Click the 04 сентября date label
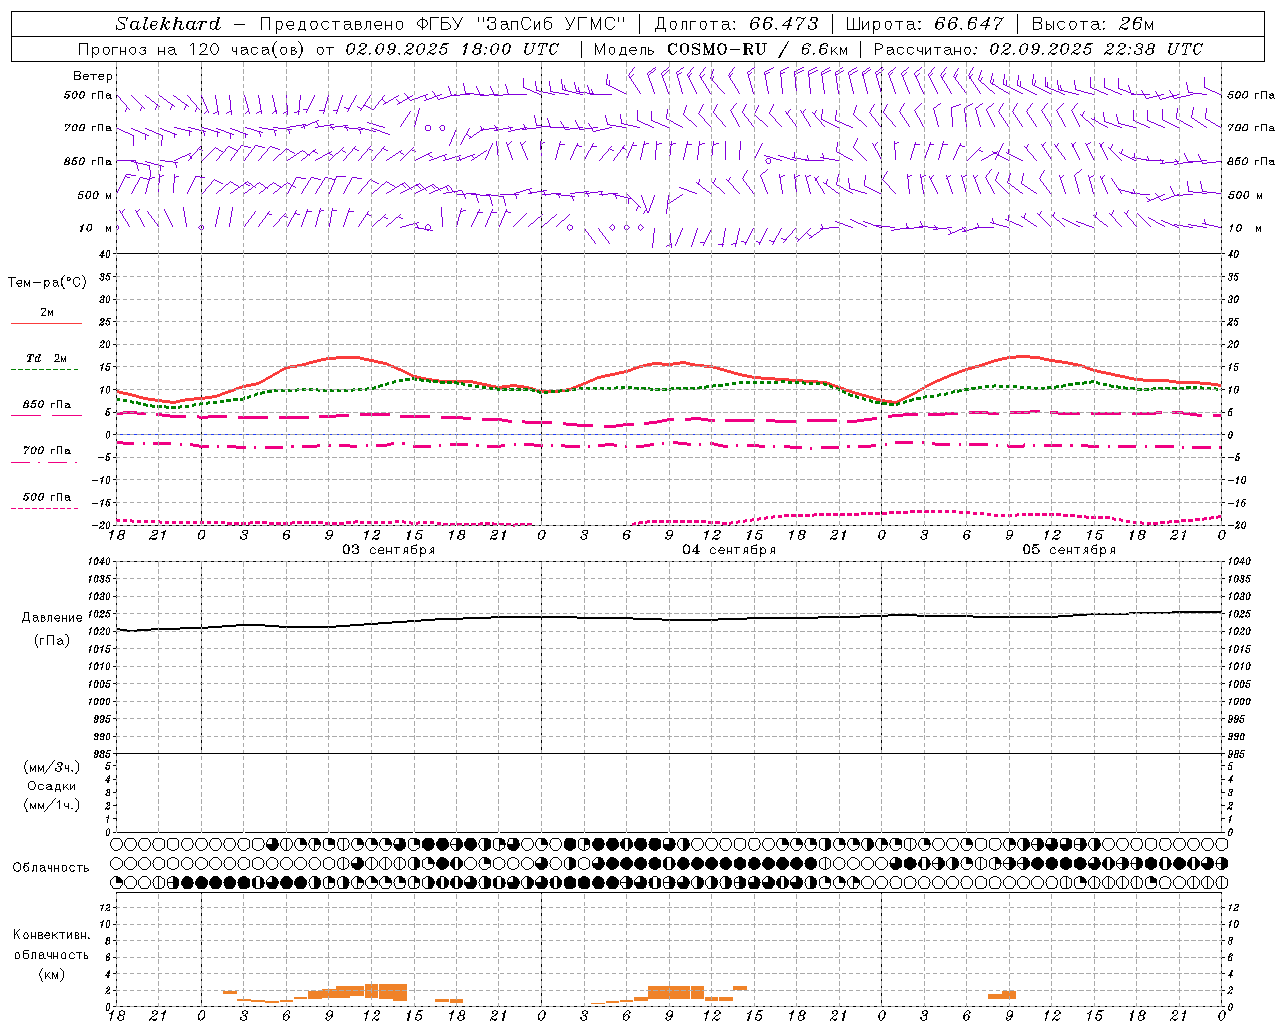The height and width of the screenshot is (1024, 1280). tap(729, 549)
